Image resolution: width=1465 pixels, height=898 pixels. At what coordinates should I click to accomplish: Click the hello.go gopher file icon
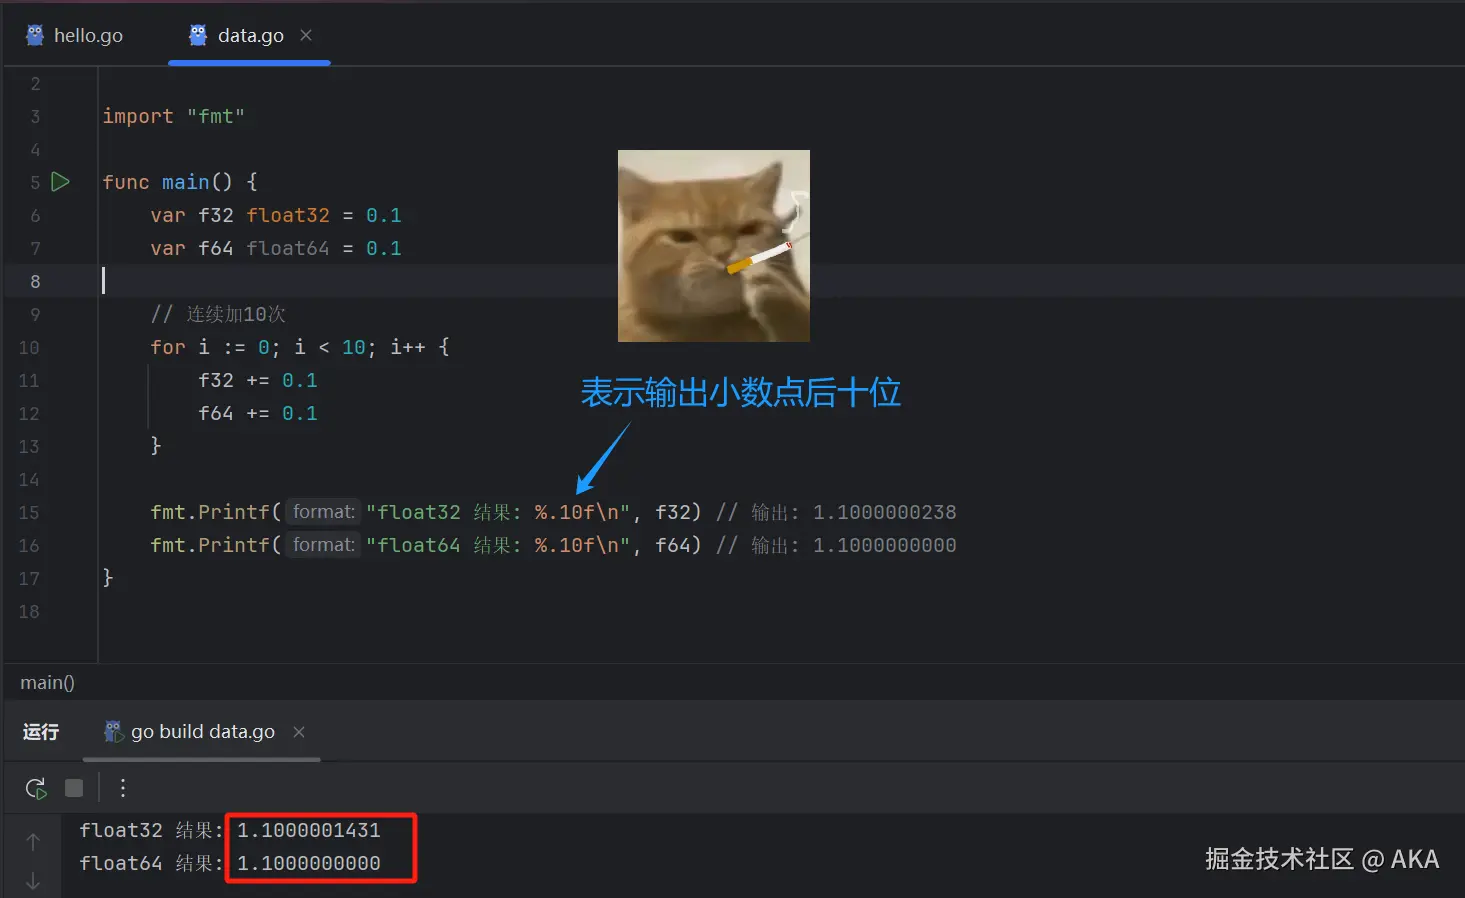[x=35, y=35]
